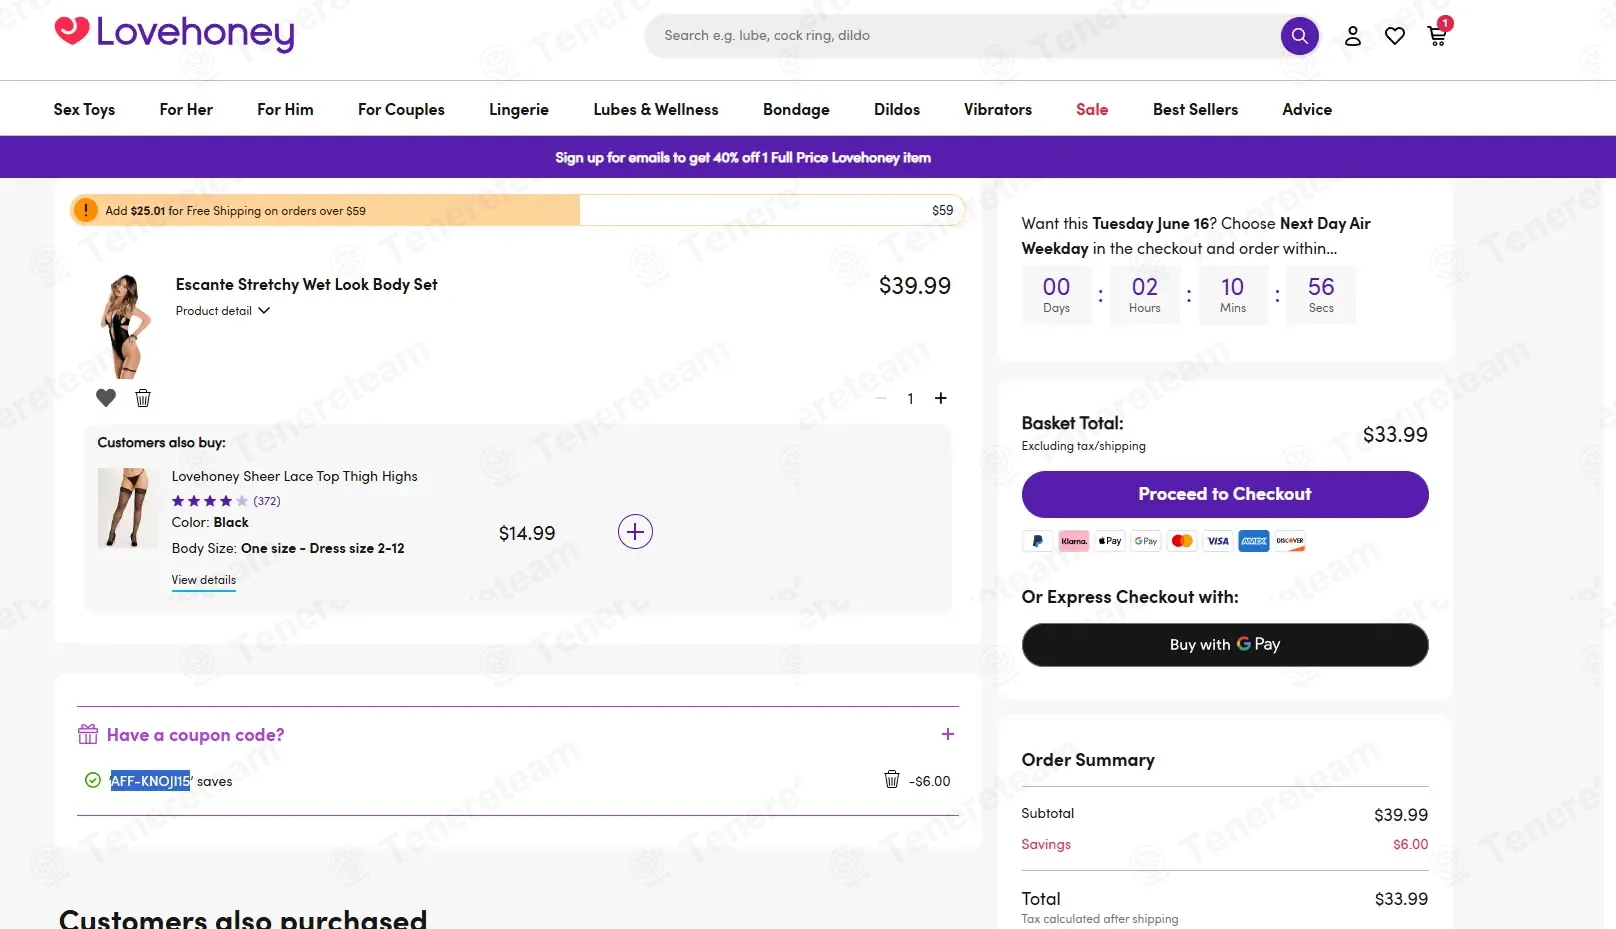Click the gift icon beside coupon code
1616x929 pixels.
(x=88, y=735)
